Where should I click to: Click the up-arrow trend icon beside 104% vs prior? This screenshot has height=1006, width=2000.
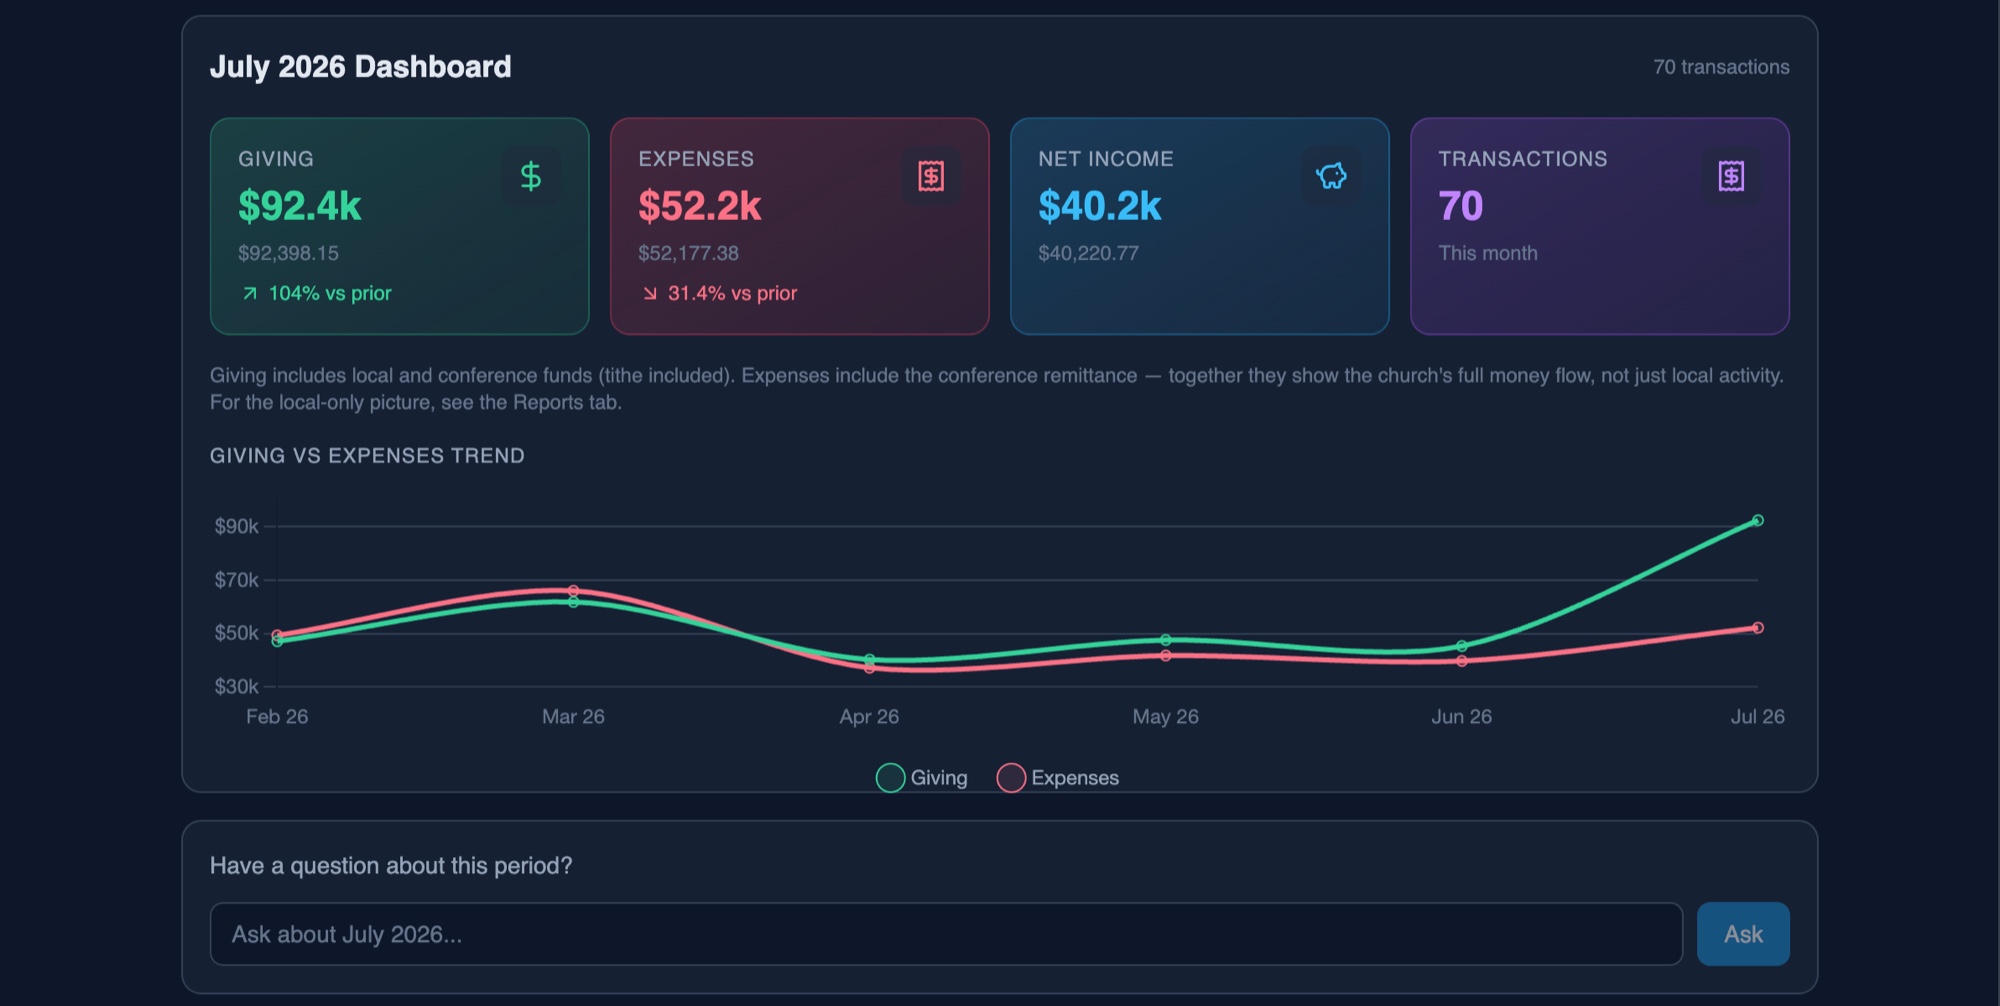coord(250,293)
